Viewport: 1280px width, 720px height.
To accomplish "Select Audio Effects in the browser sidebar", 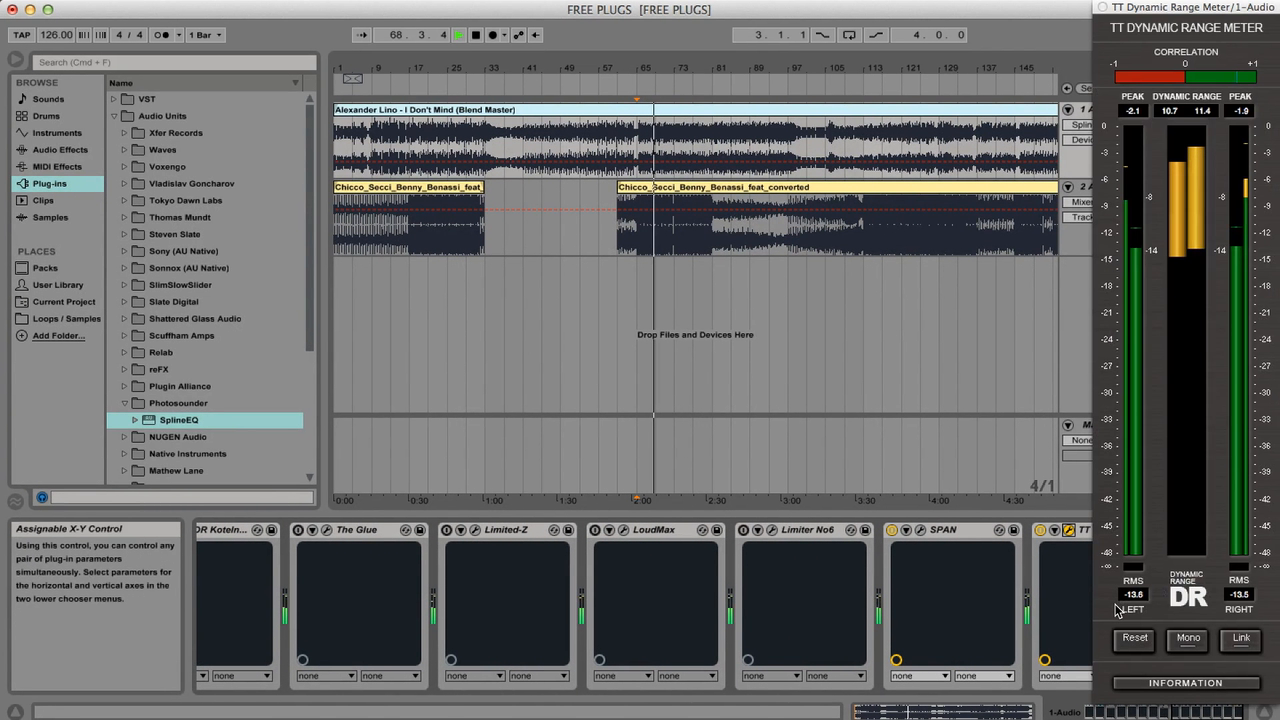I will coord(59,150).
